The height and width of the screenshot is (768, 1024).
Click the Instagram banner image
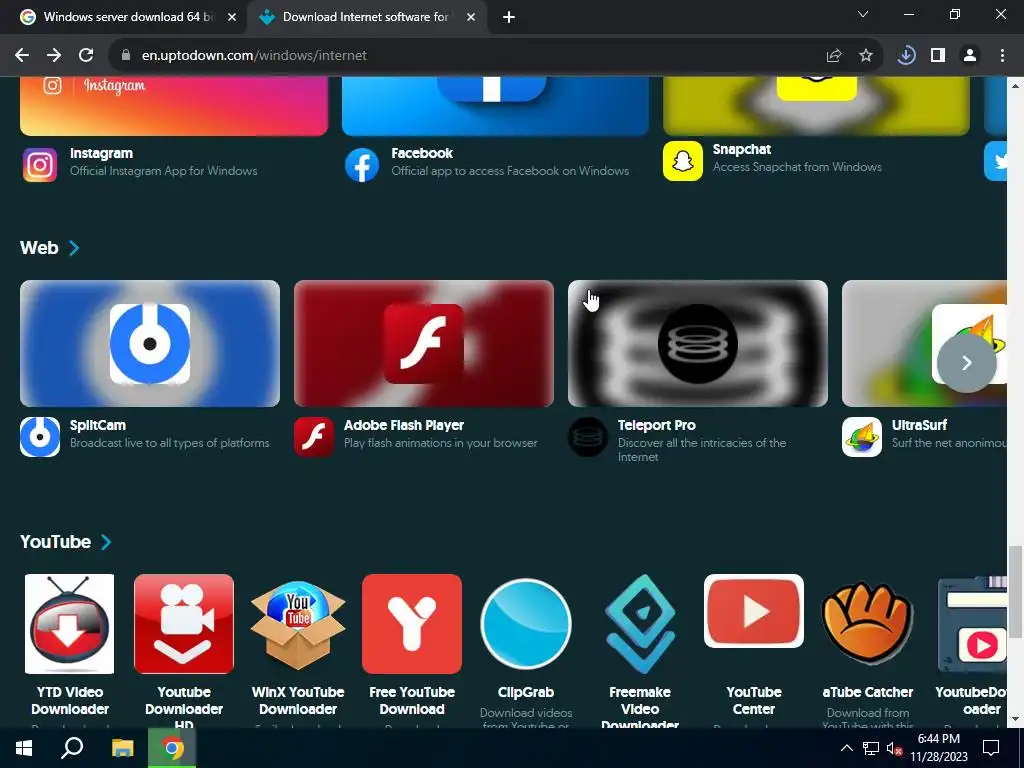[174, 106]
